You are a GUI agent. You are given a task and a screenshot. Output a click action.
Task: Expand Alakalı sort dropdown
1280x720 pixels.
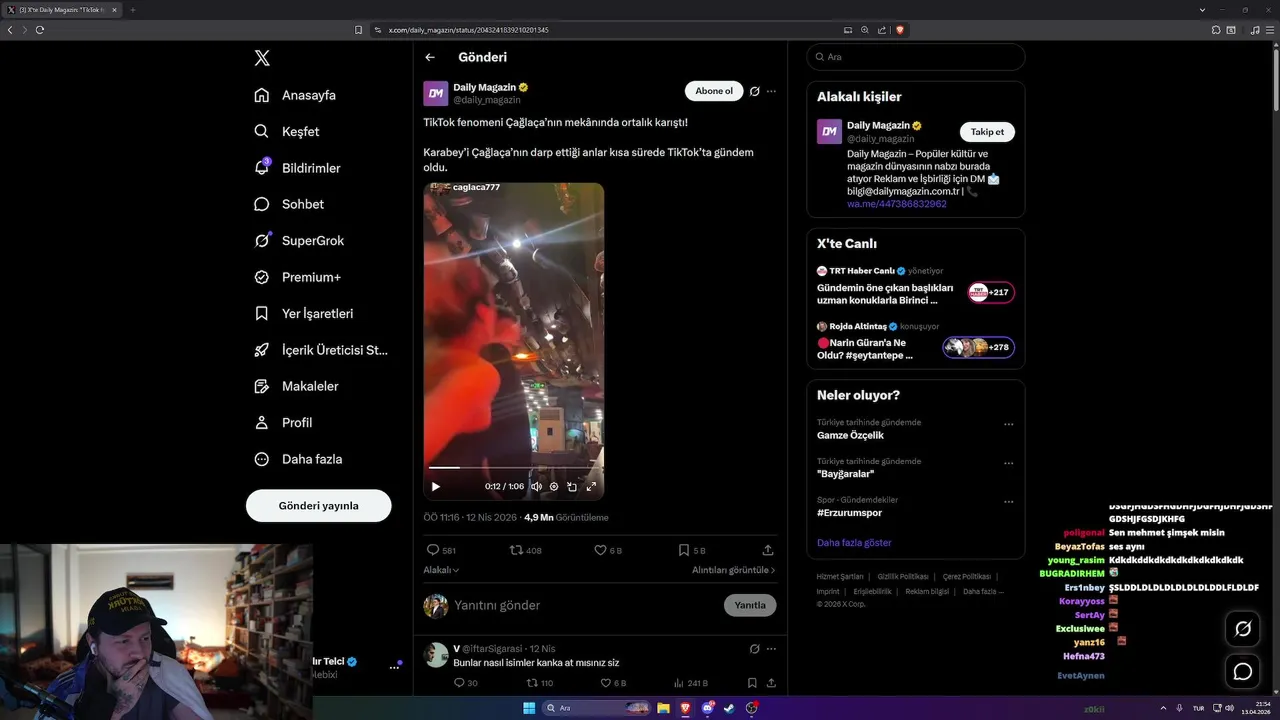coord(441,570)
